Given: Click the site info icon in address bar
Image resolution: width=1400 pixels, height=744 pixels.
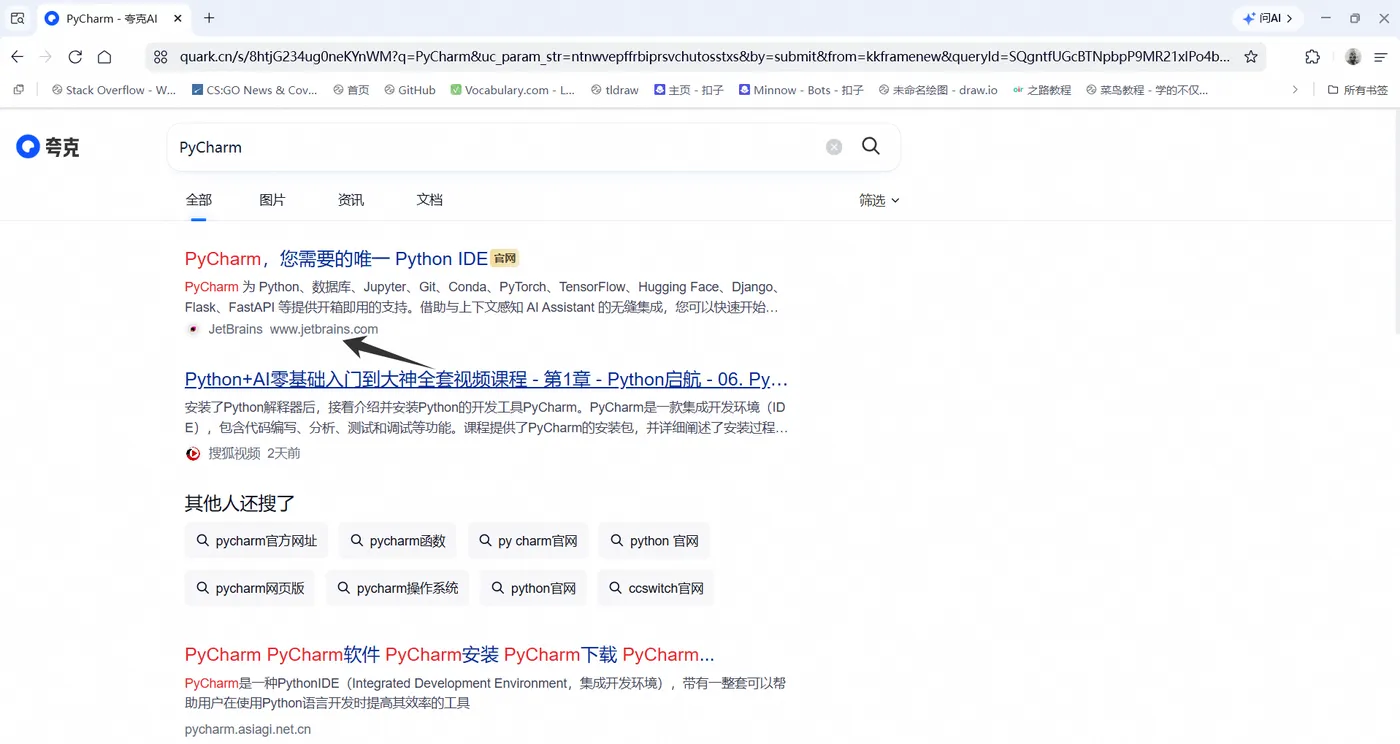Looking at the screenshot, I should [160, 57].
